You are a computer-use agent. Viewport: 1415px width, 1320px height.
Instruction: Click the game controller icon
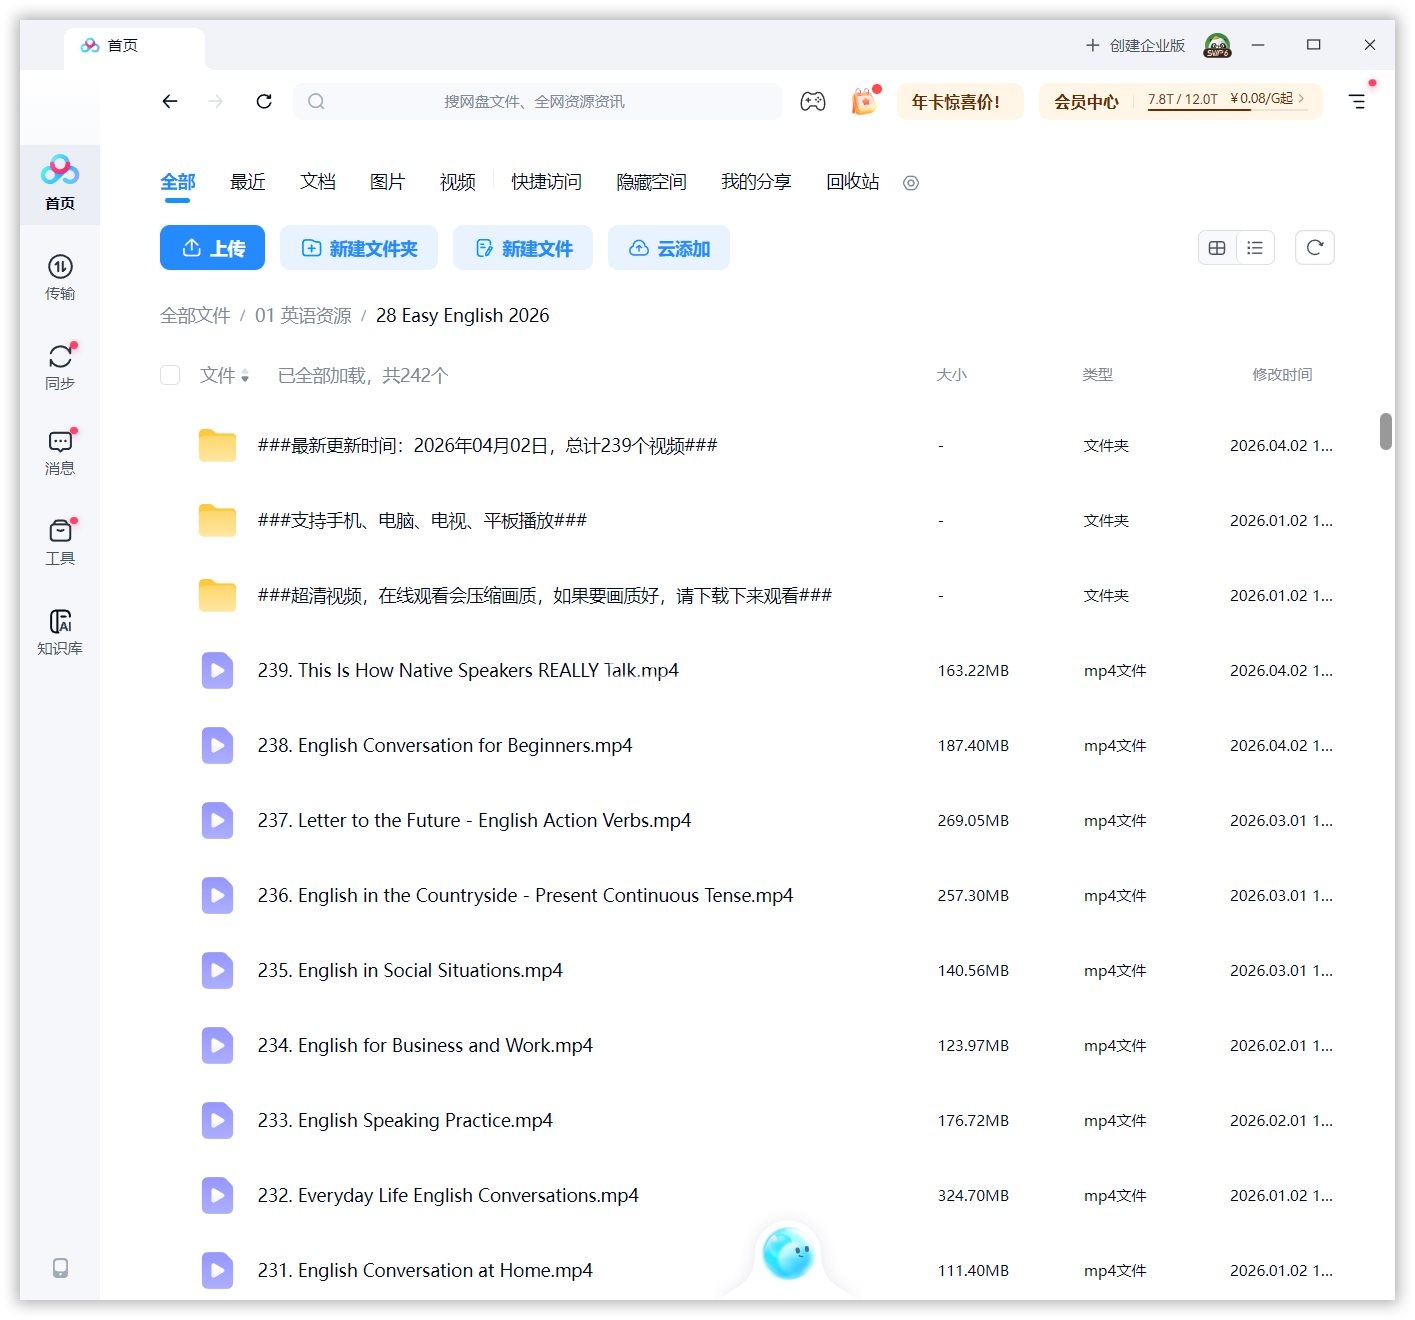pos(813,101)
